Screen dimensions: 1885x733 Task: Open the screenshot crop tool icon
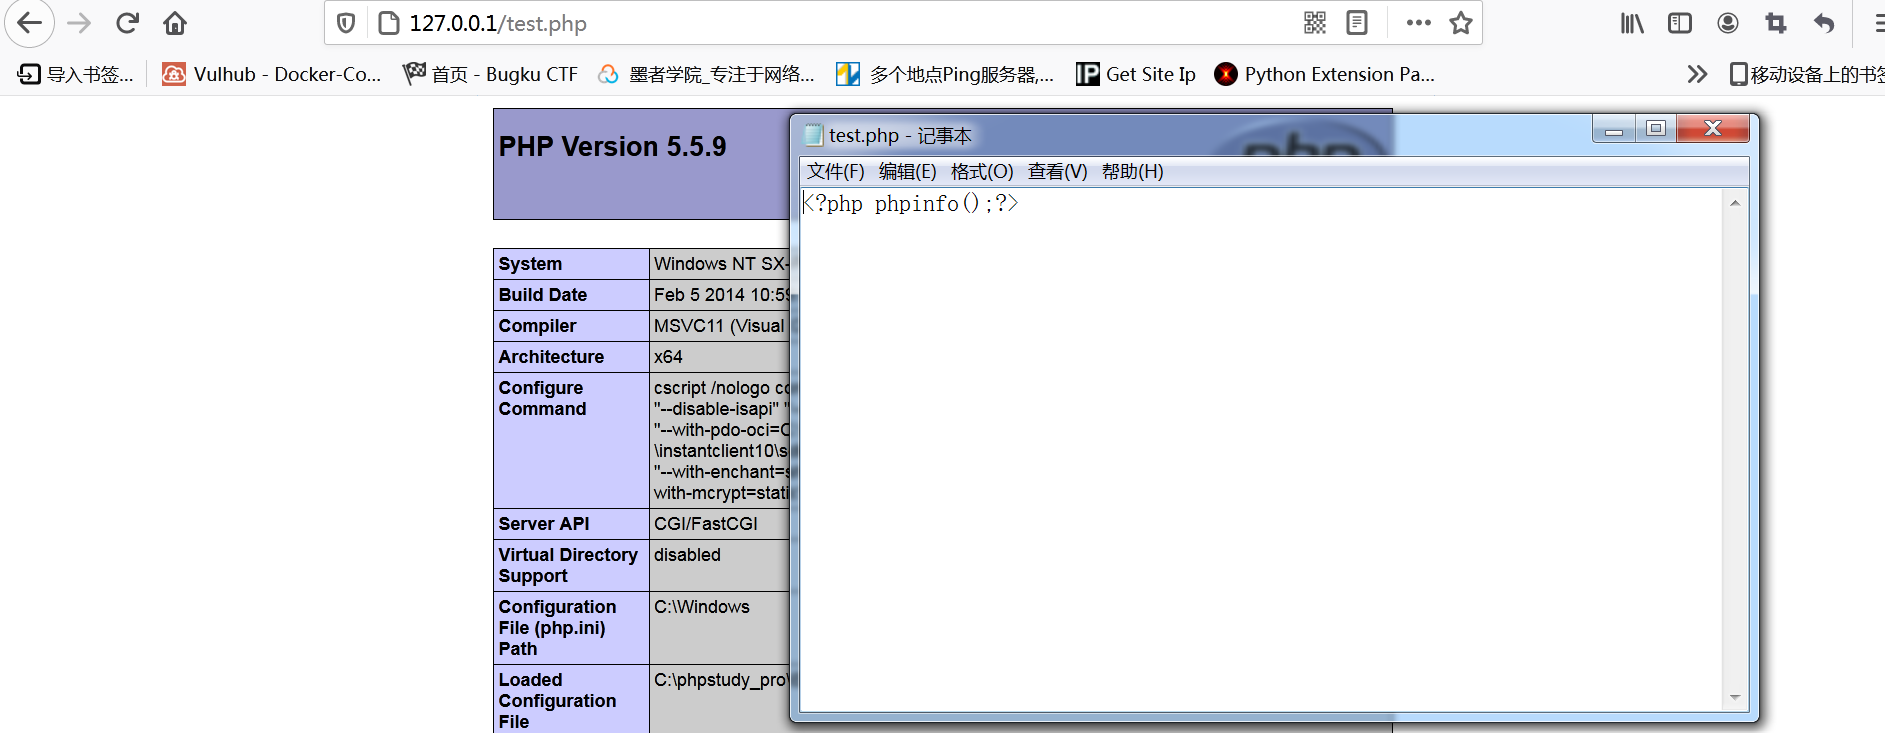pos(1776,23)
